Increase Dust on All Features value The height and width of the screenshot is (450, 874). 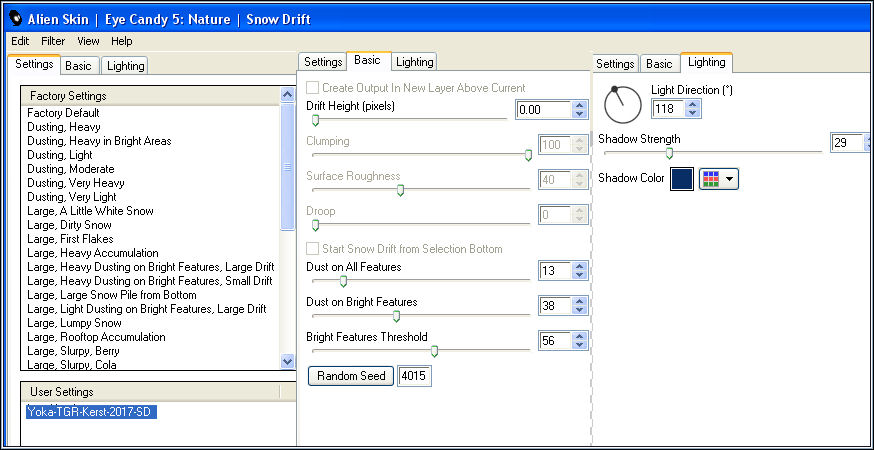[x=580, y=267]
